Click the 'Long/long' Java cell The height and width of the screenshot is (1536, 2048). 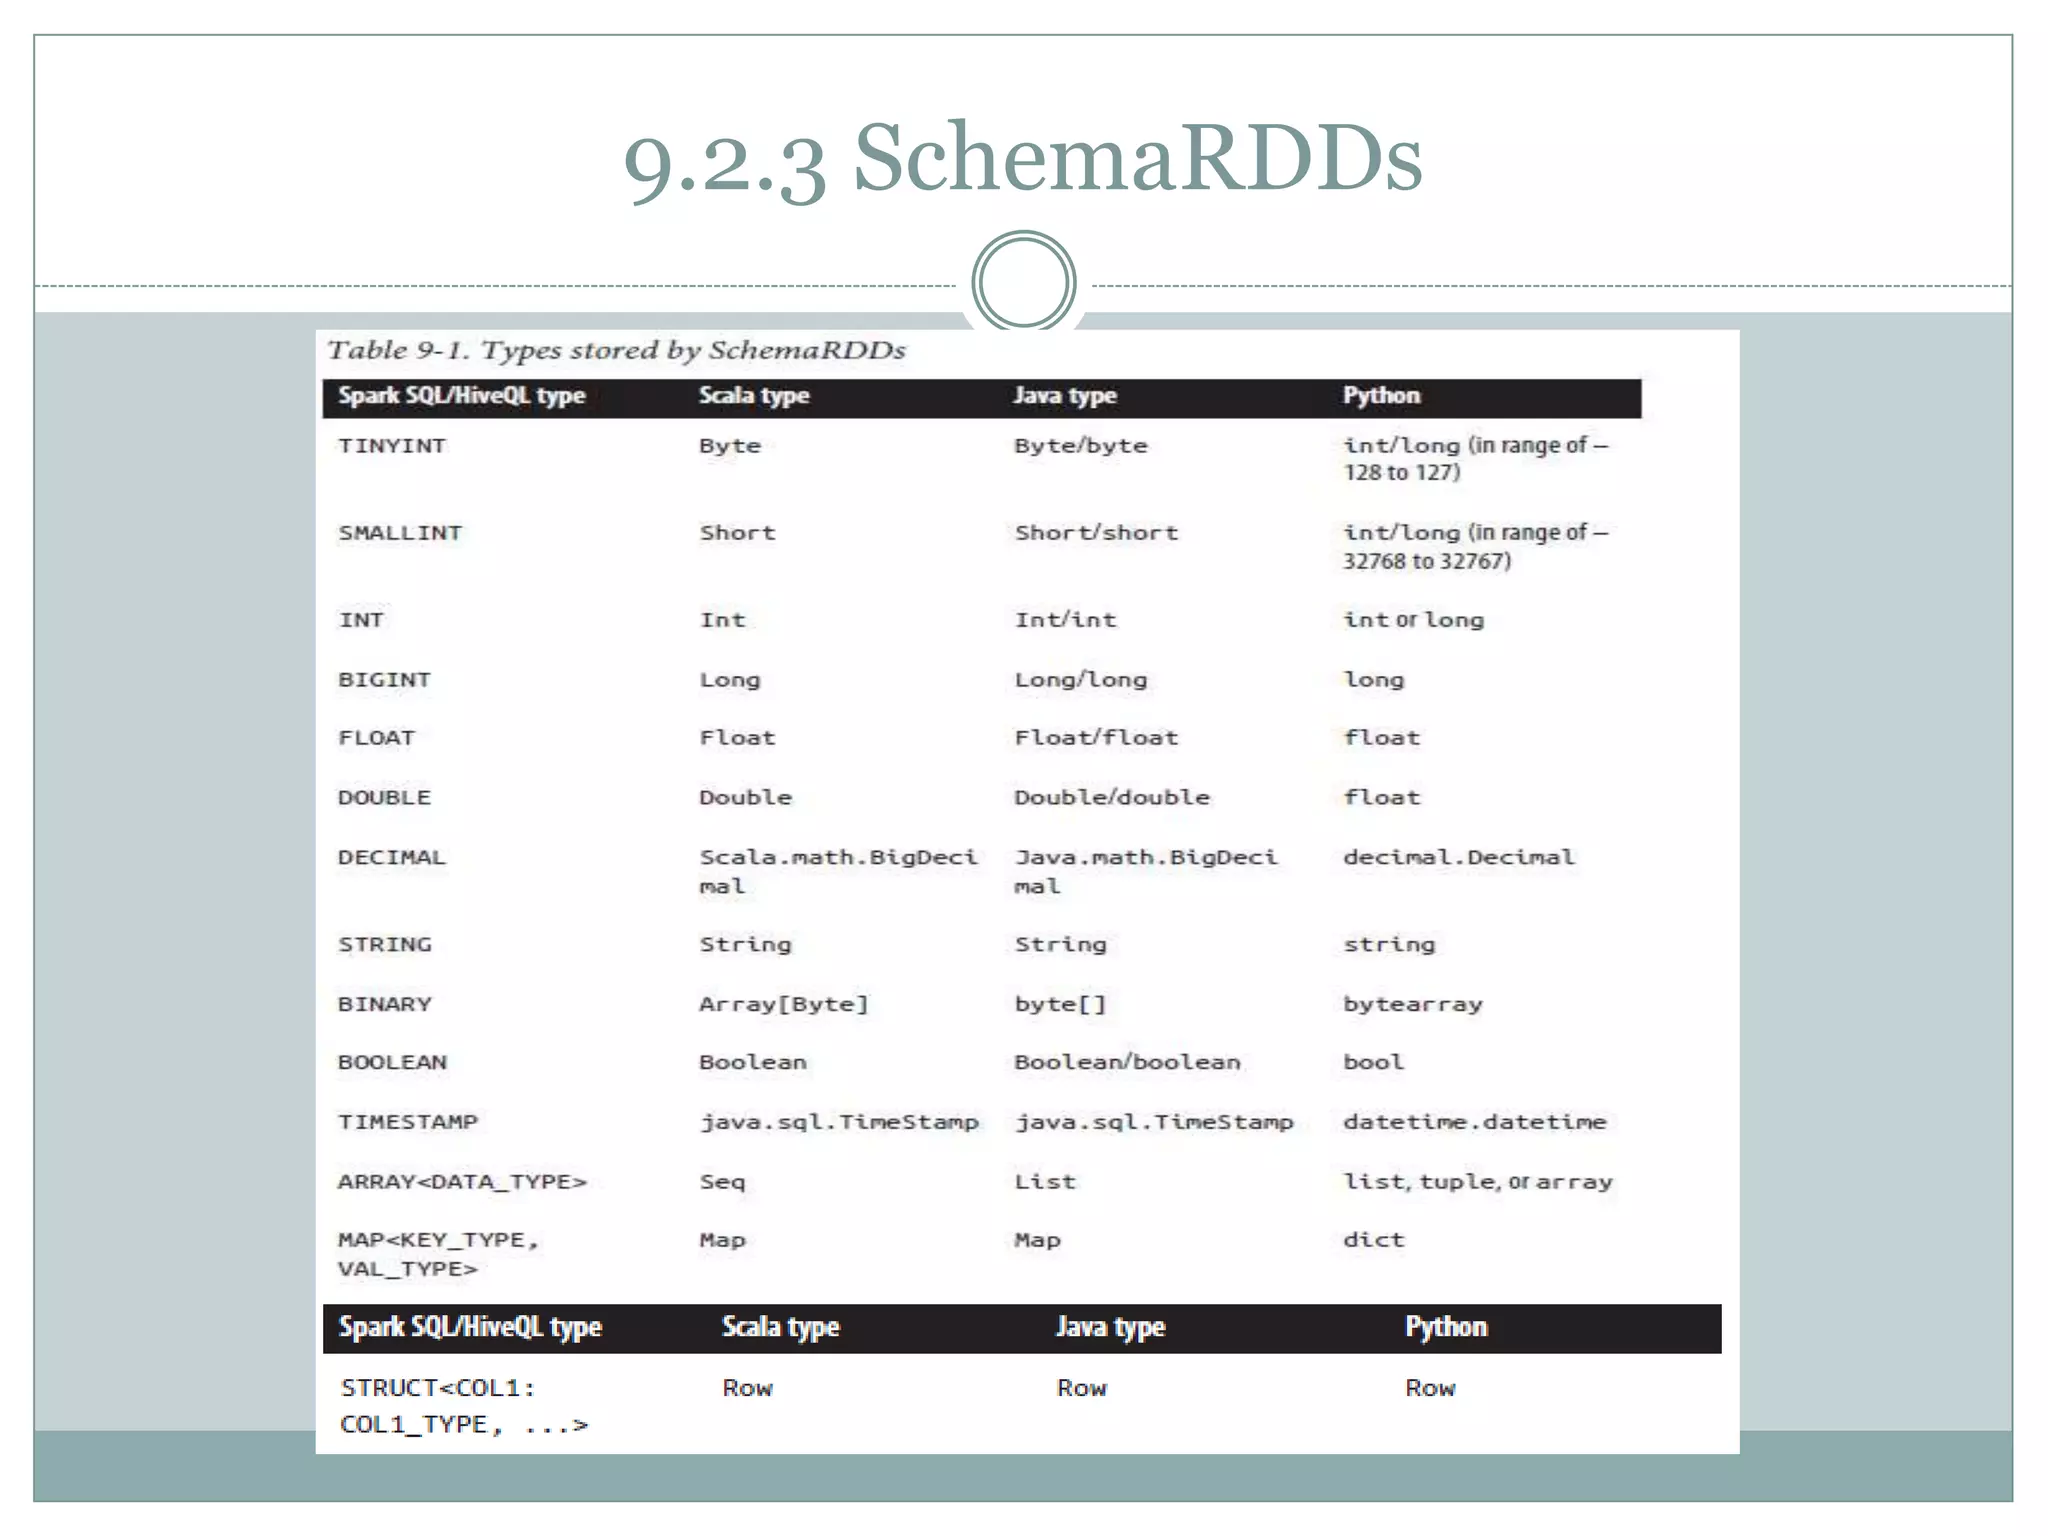(1081, 680)
